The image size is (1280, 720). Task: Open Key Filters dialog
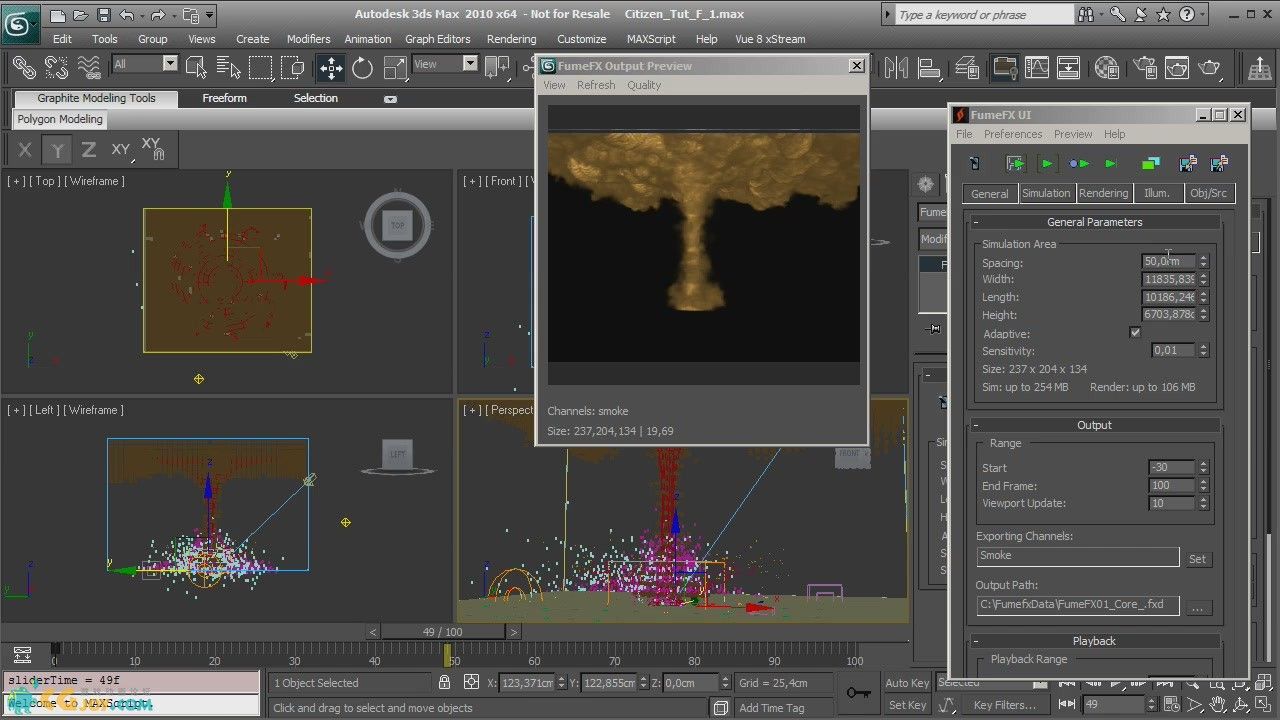tap(1006, 705)
